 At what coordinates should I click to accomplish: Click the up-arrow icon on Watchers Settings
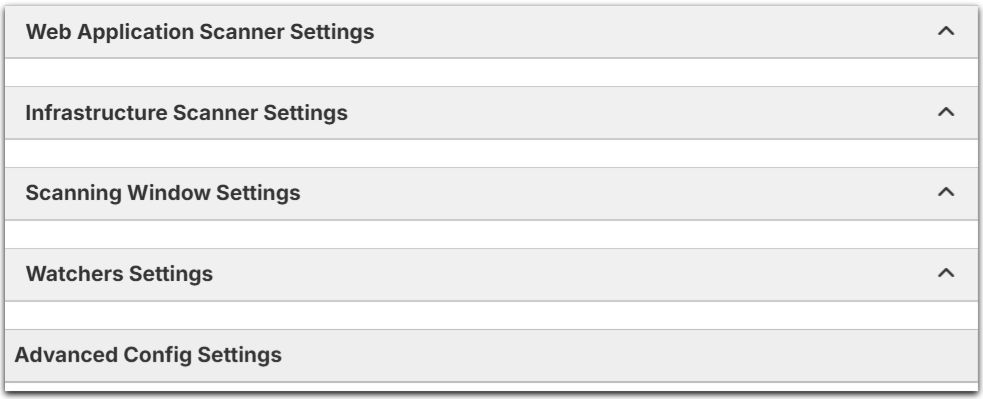[x=945, y=273]
